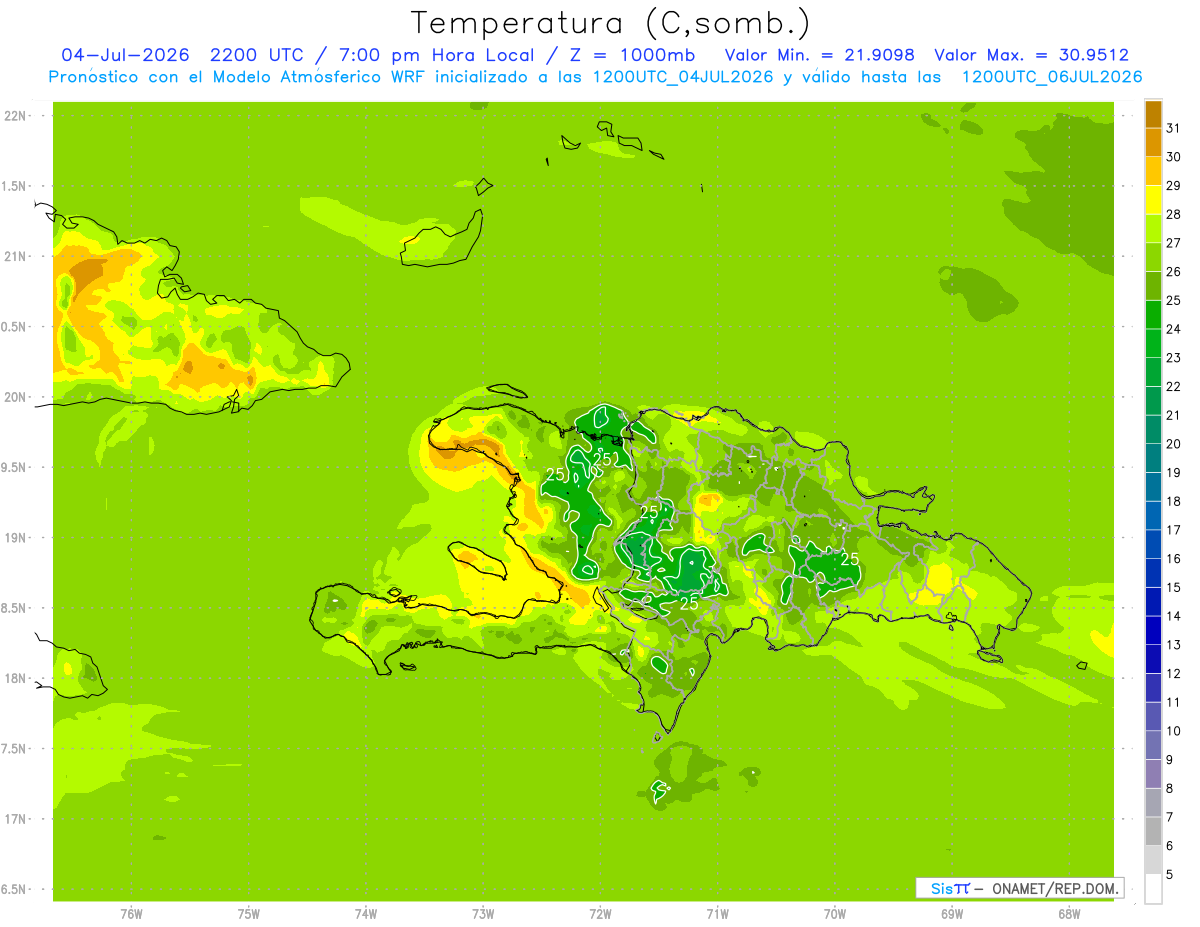Click the '20N' latitude axis label
Viewport: 1200px width, 927px height.
point(14,397)
